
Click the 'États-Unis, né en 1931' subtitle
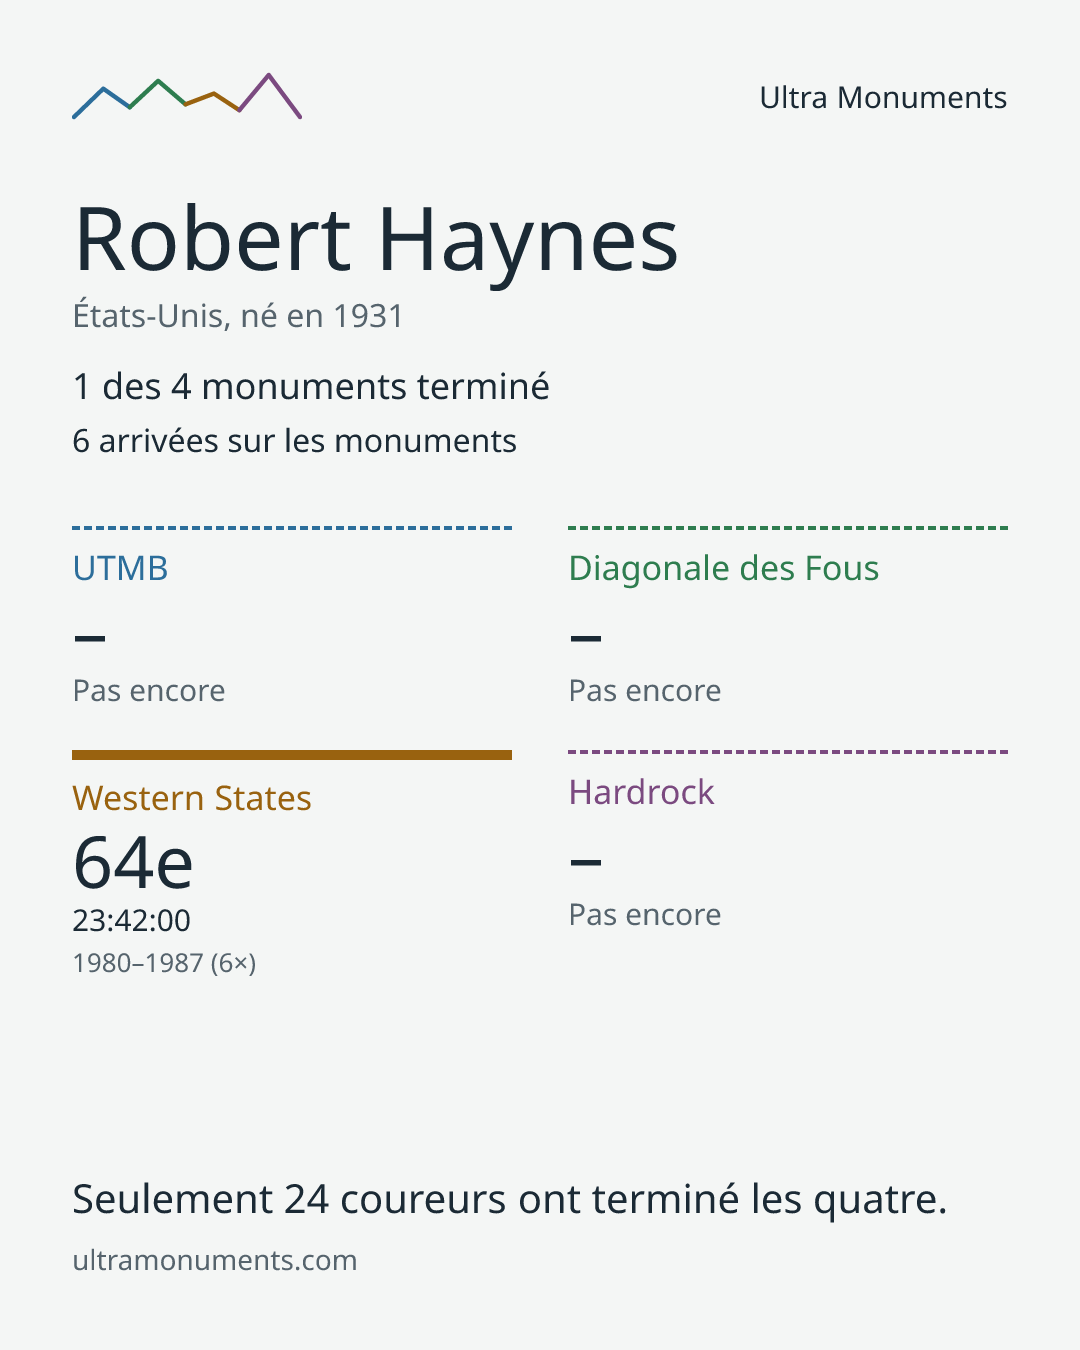pyautogui.click(x=238, y=316)
